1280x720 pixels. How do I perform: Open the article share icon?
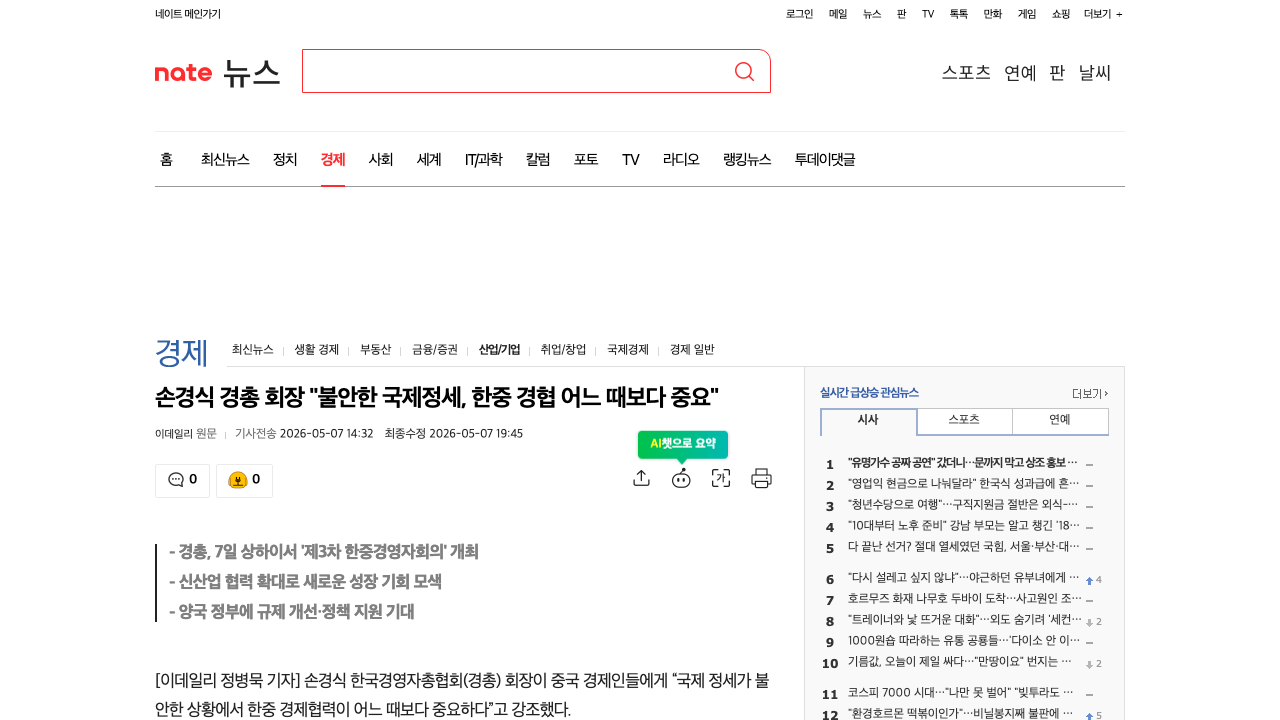642,478
